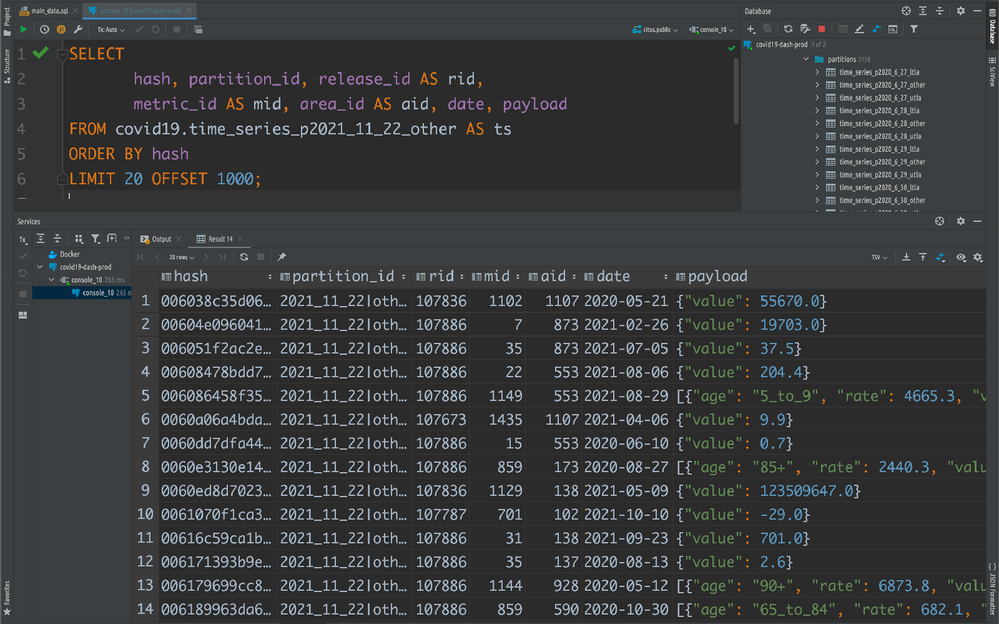
Task: Select highlighted console_10 service node
Action: 82,293
